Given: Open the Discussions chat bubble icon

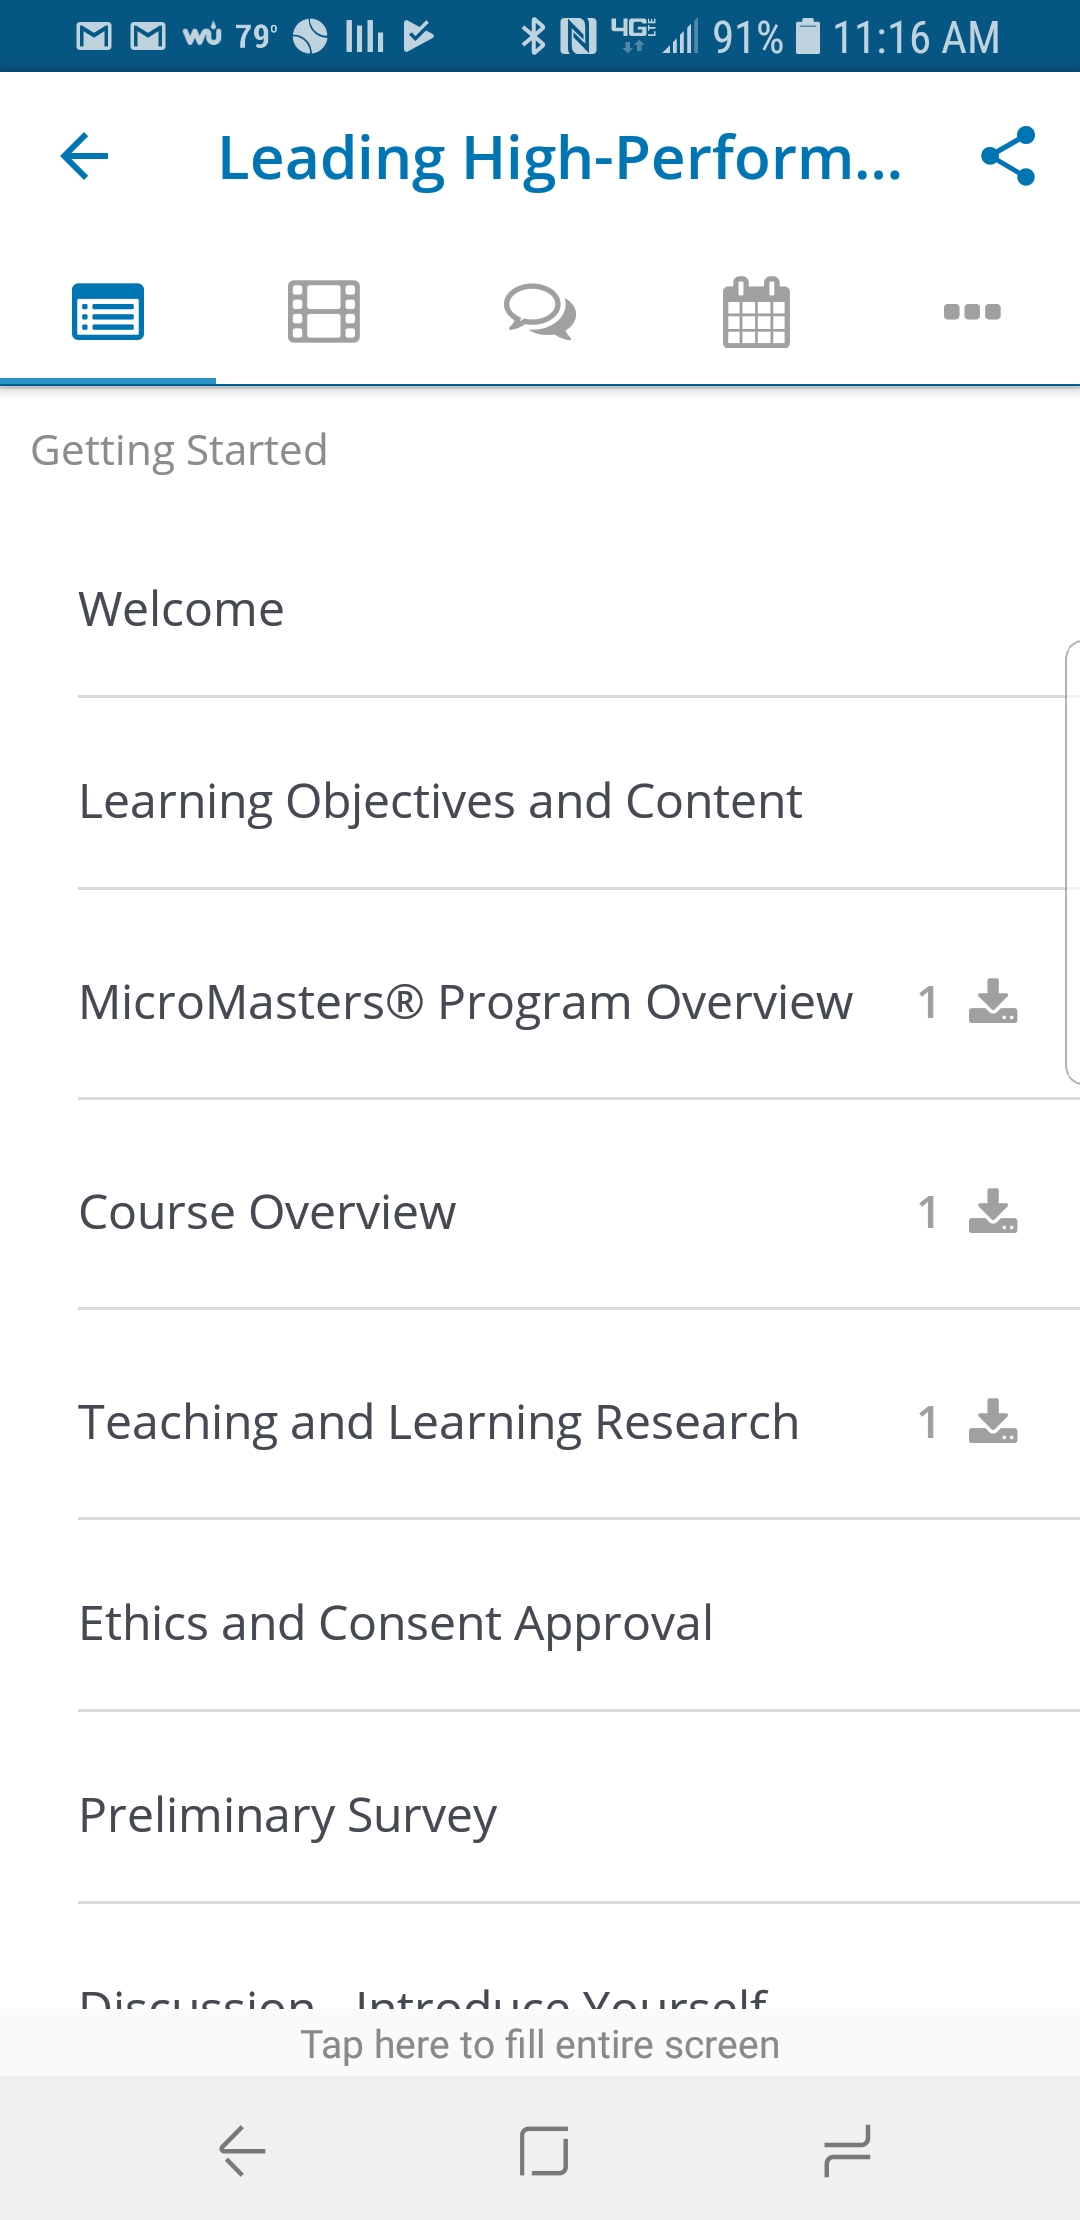Looking at the screenshot, I should pyautogui.click(x=539, y=311).
